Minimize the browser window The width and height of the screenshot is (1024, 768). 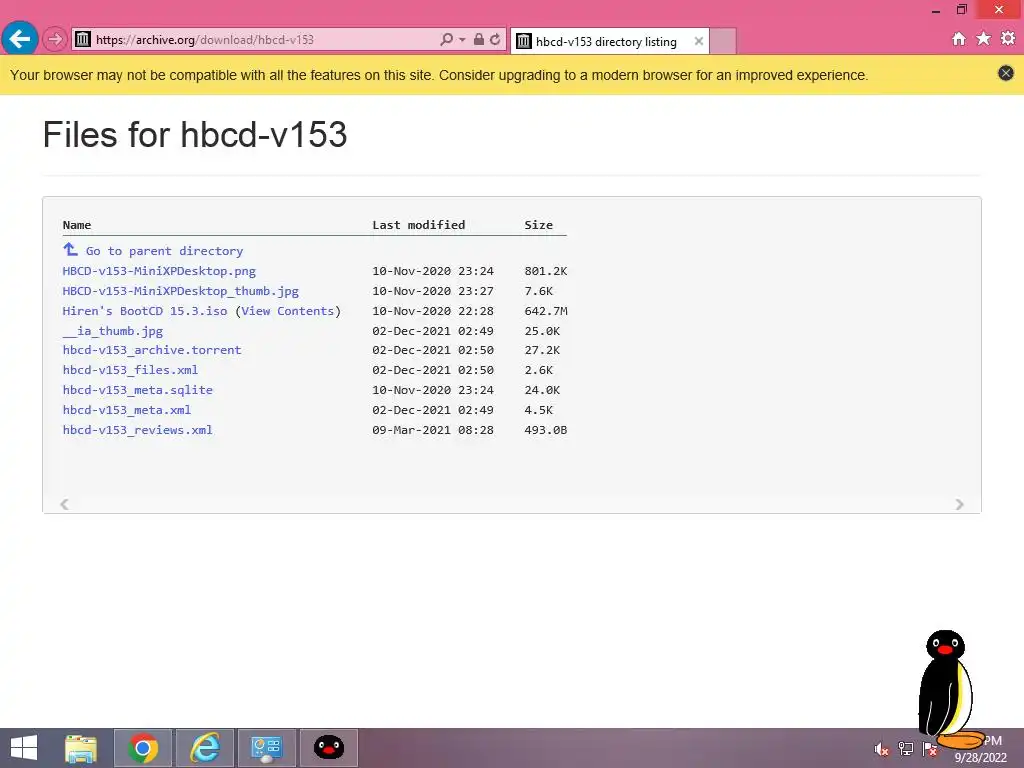click(936, 10)
